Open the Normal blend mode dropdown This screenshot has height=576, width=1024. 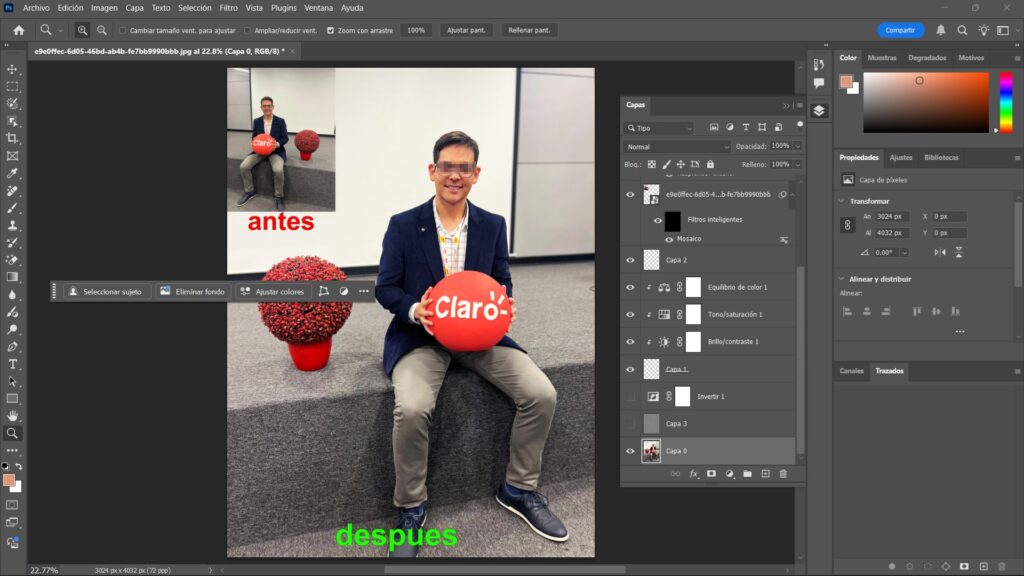[x=677, y=146]
